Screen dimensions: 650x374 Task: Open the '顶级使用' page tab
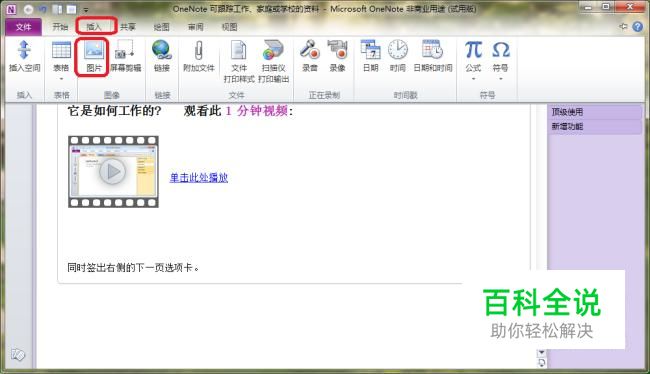(x=594, y=112)
